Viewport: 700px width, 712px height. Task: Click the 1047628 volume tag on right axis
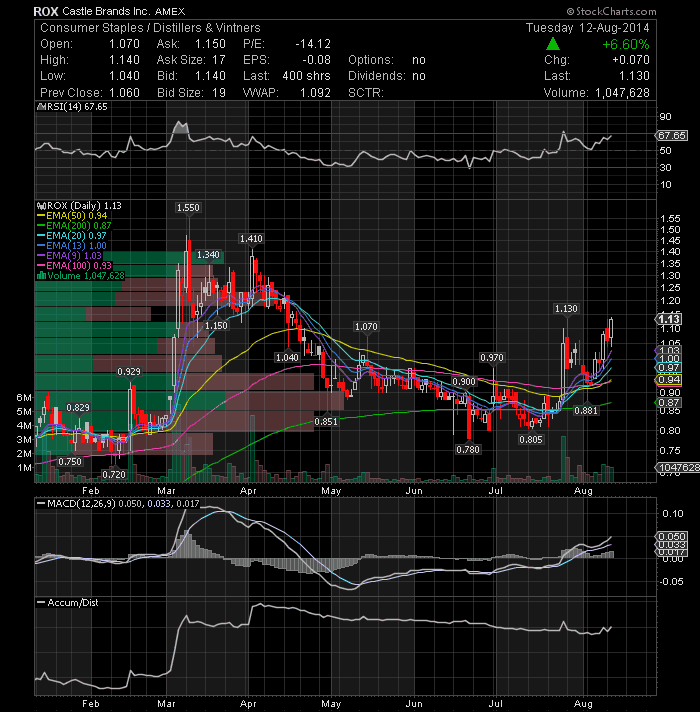(678, 467)
